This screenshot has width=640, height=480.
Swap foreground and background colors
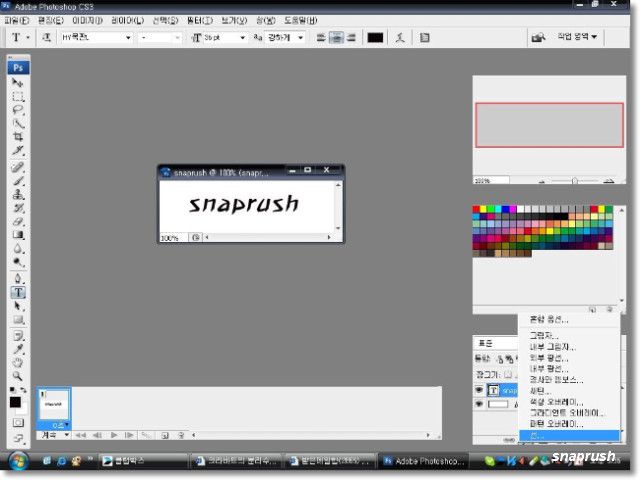[24, 390]
